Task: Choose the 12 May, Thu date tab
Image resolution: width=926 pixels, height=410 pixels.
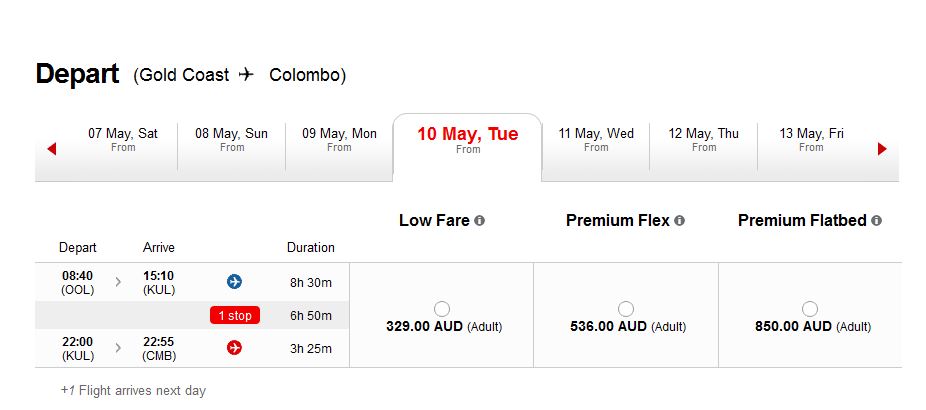Action: (703, 140)
